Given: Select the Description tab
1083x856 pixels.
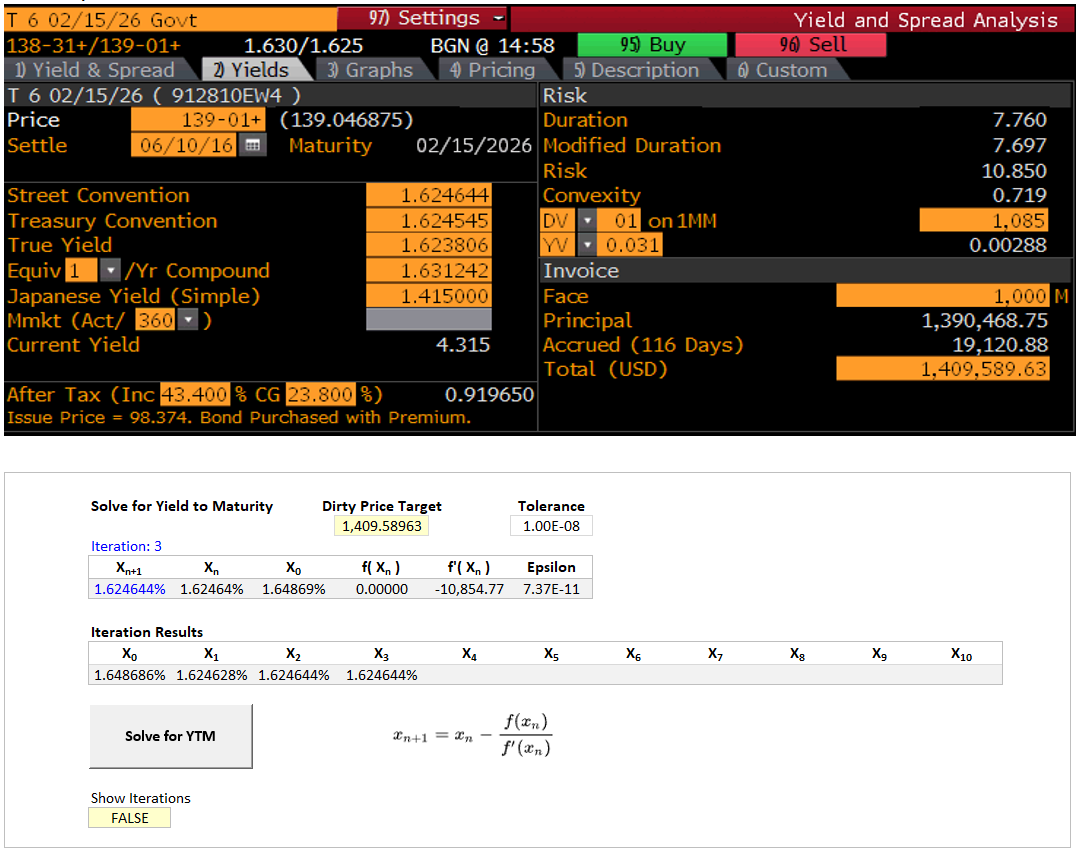Looking at the screenshot, I should pos(636,70).
